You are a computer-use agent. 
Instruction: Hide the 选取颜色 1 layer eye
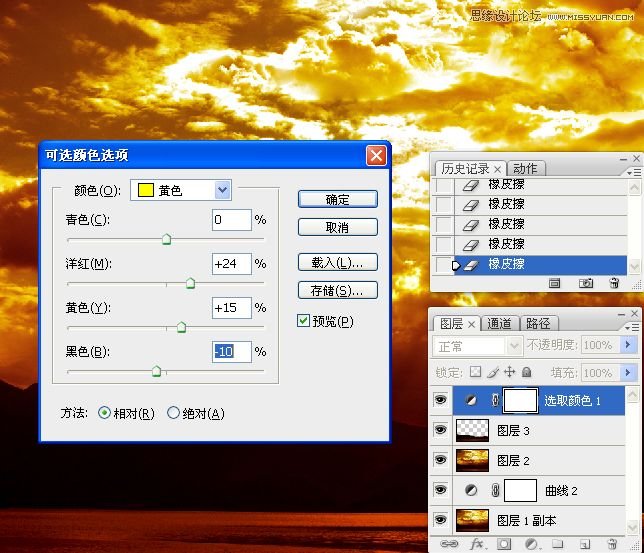click(441, 399)
